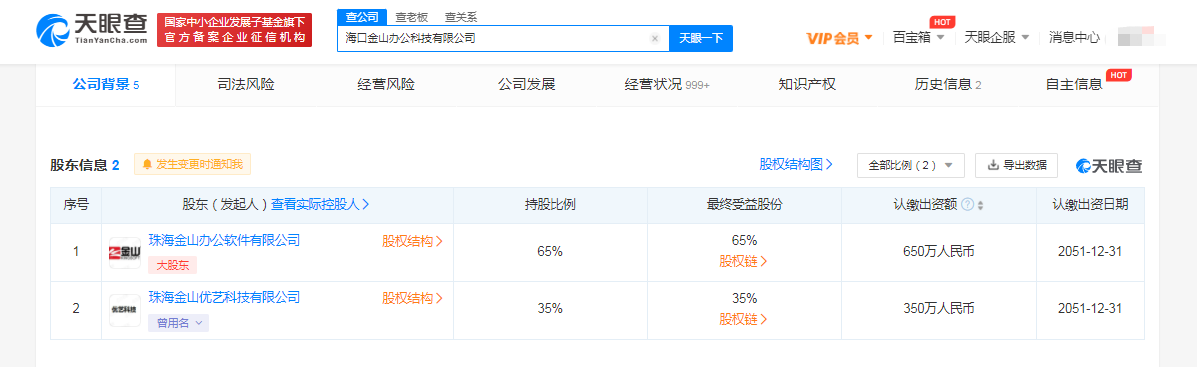Click the 大股东 tag
Screen dimensions: 1197x367
point(173,265)
